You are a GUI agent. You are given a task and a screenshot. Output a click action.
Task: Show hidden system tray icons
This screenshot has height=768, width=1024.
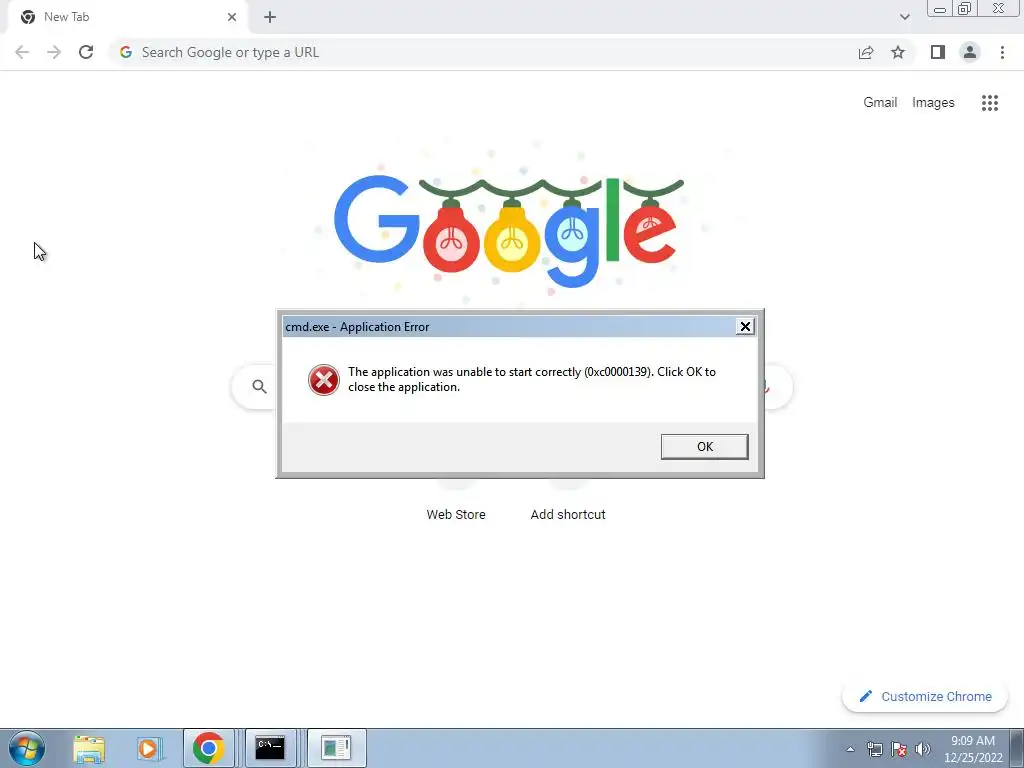click(850, 749)
